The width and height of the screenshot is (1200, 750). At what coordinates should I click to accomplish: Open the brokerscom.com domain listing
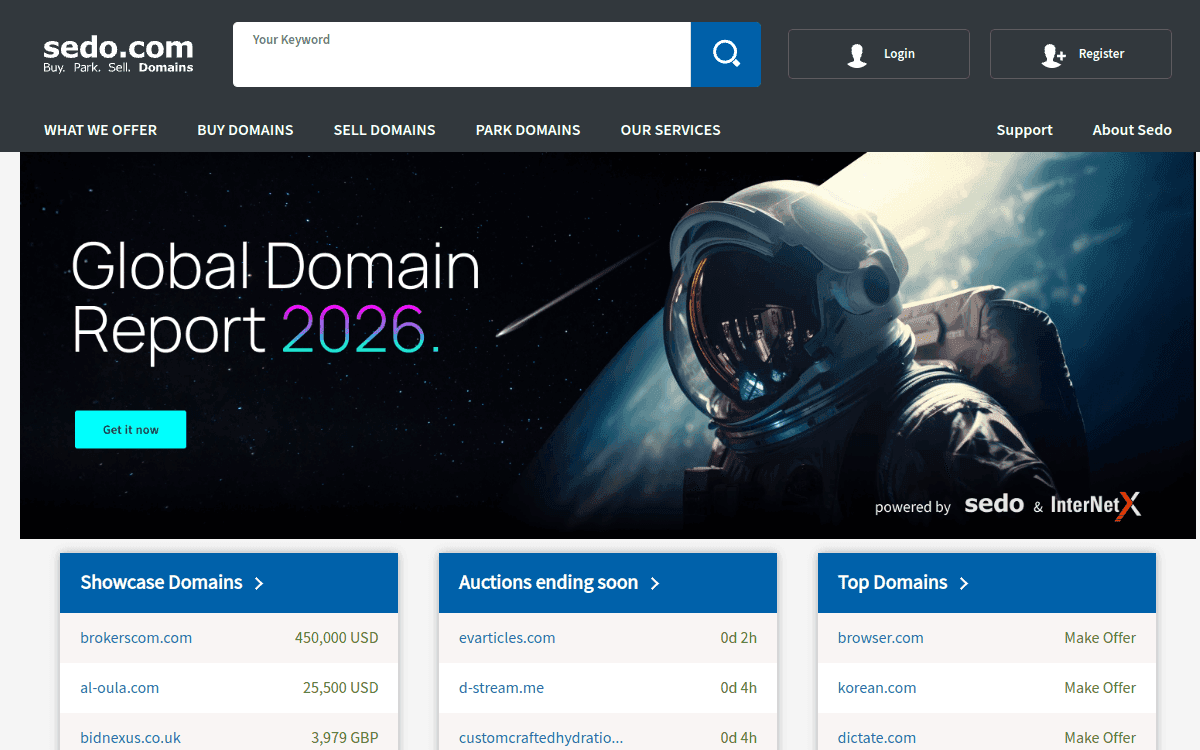coord(136,638)
